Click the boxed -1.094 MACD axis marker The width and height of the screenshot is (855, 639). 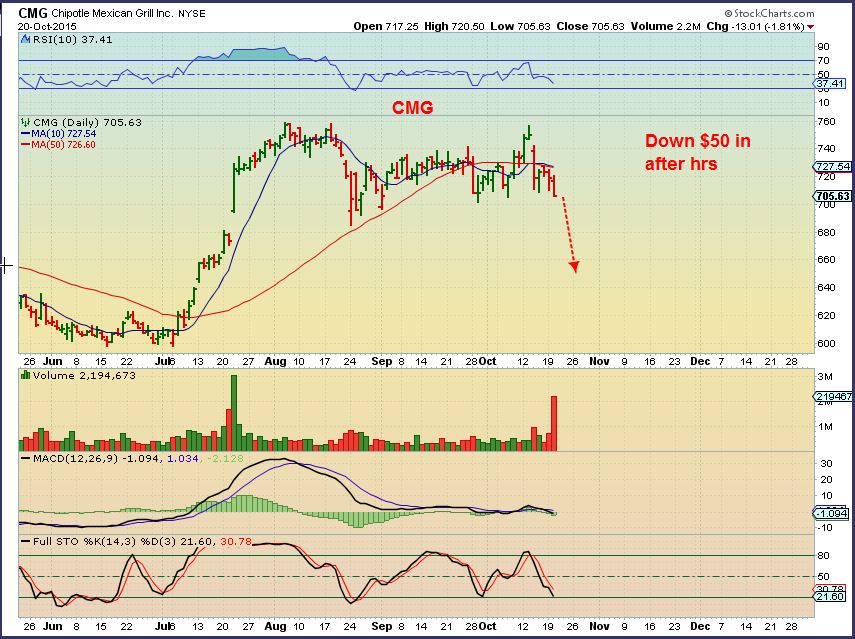[832, 513]
